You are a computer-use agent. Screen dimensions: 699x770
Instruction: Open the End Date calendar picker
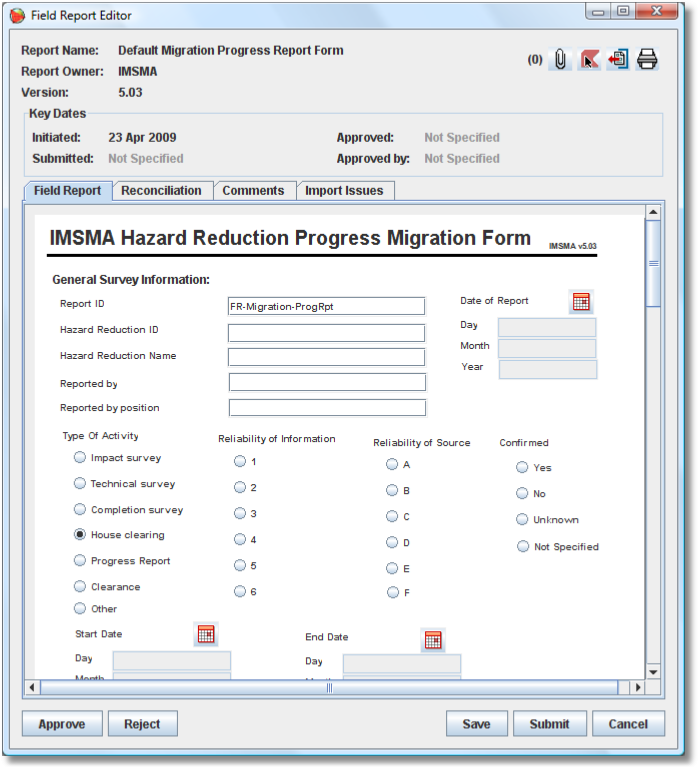coord(433,641)
